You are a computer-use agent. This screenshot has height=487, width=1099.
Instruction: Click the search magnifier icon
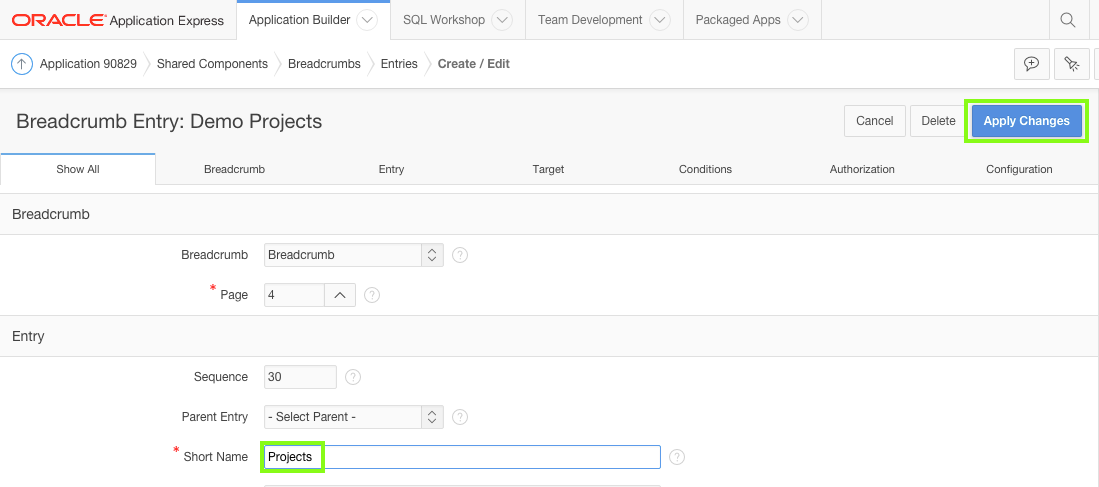pyautogui.click(x=1068, y=20)
